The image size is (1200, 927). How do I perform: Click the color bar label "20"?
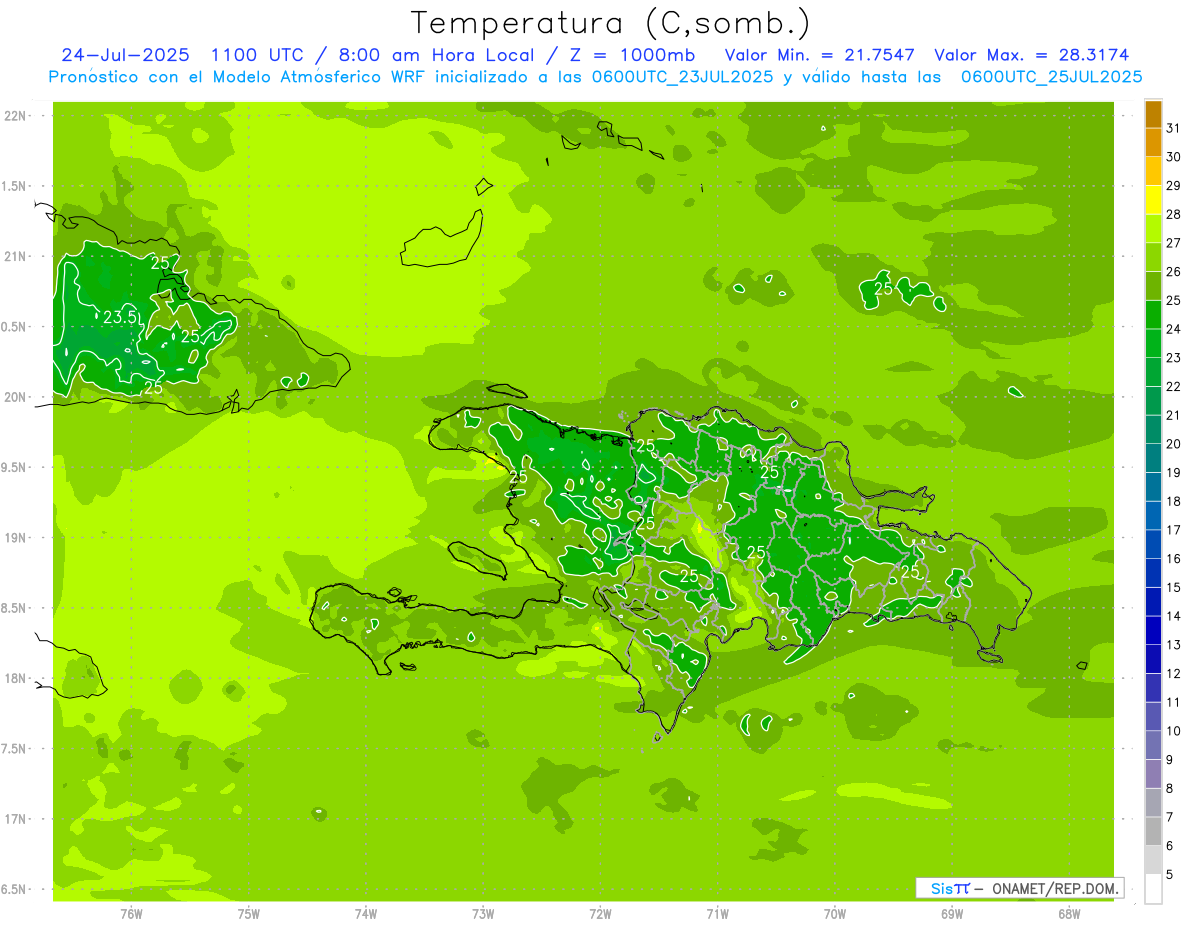[1174, 444]
